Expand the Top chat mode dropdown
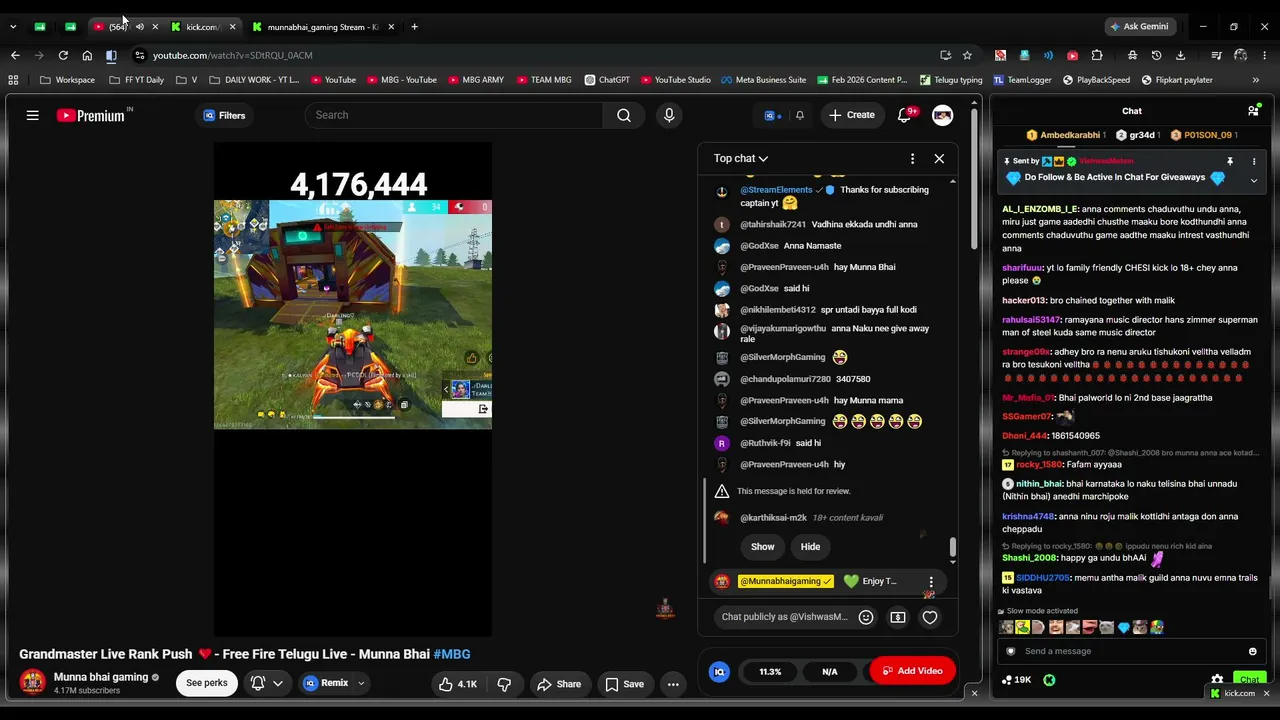Viewport: 1280px width, 720px height. coord(741,158)
